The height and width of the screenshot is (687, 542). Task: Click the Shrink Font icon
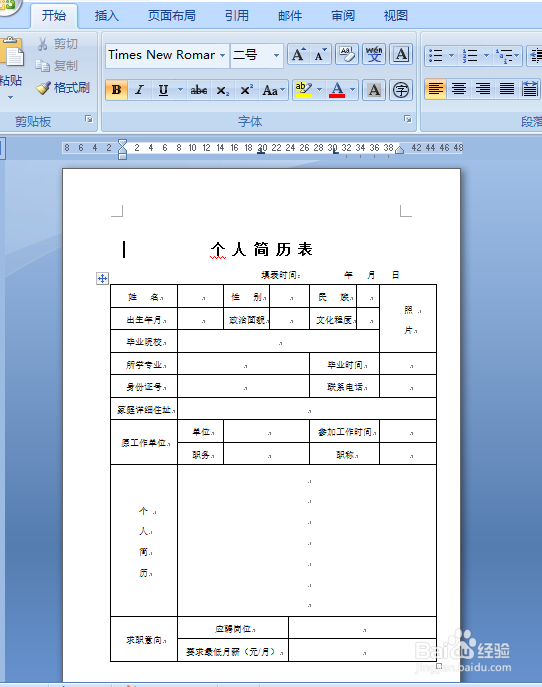point(320,55)
